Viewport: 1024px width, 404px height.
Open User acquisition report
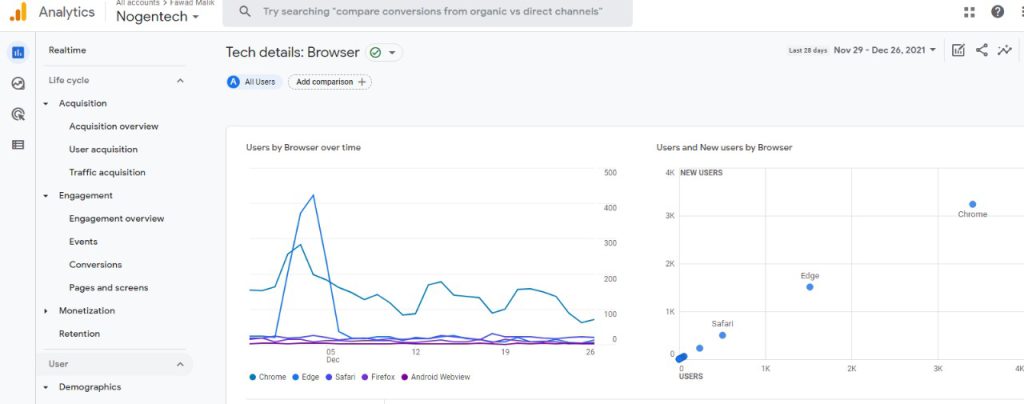pos(103,149)
